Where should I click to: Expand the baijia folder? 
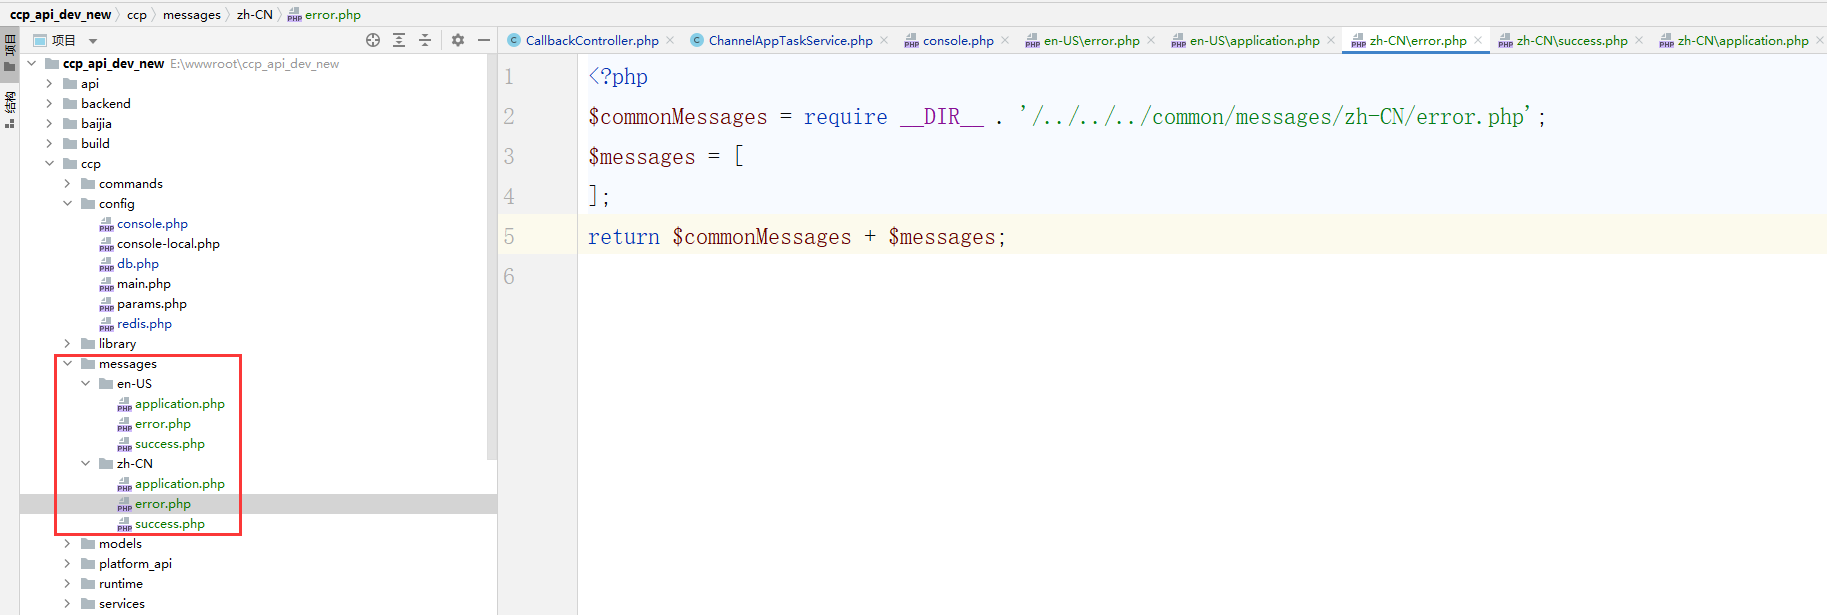tap(49, 123)
